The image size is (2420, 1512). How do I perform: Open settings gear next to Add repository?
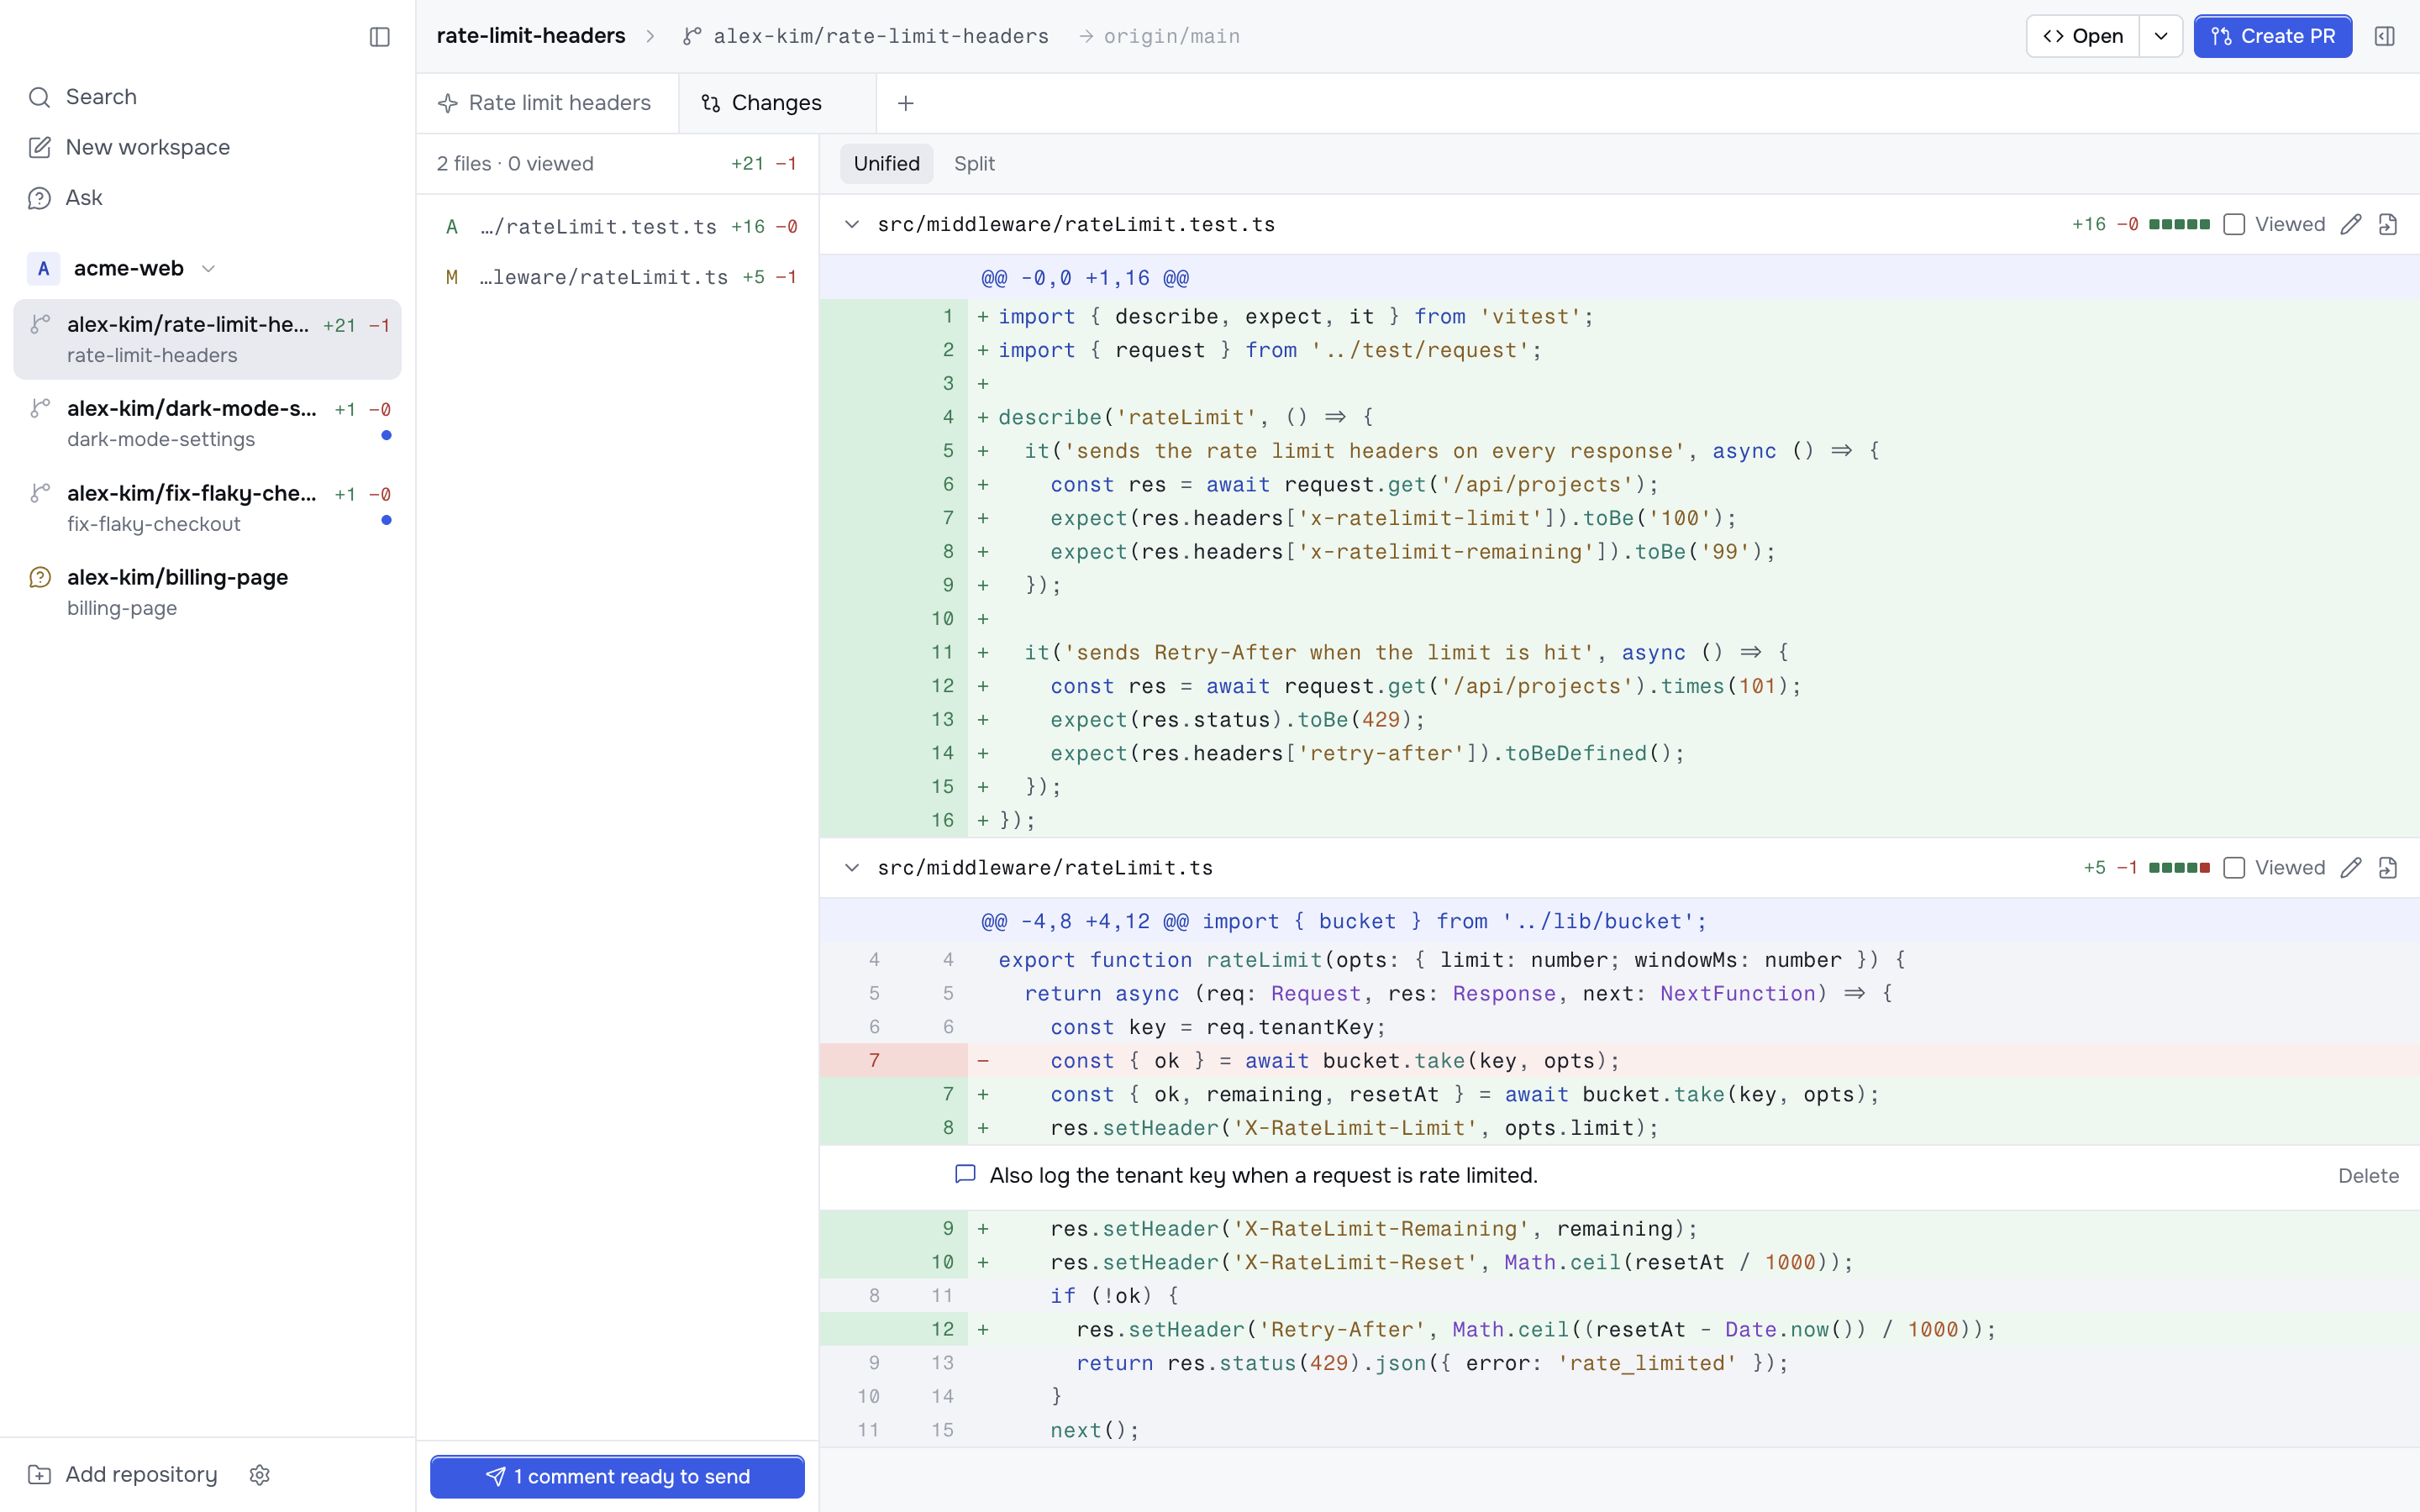260,1475
